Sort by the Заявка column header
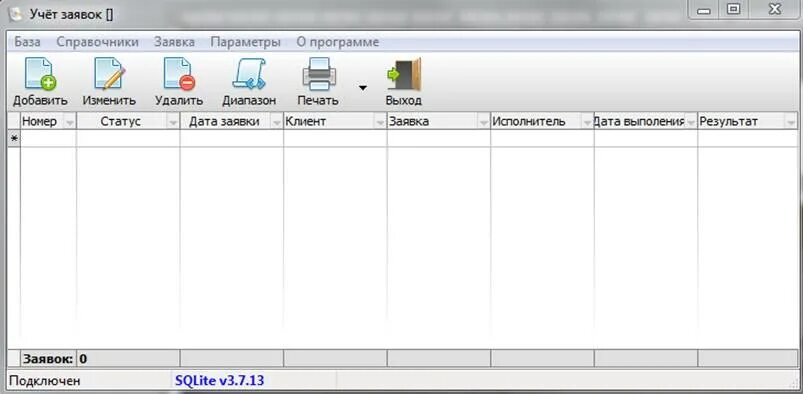The image size is (803, 394). pyautogui.click(x=409, y=122)
